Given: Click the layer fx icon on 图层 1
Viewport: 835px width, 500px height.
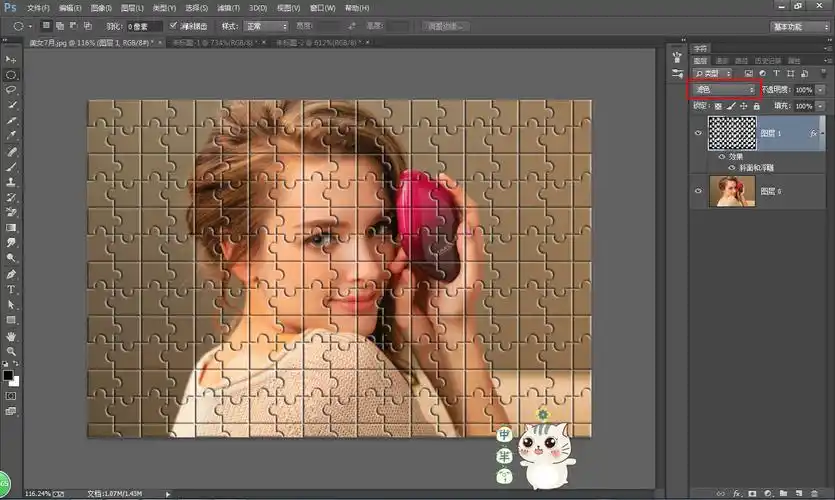Looking at the screenshot, I should coord(813,133).
